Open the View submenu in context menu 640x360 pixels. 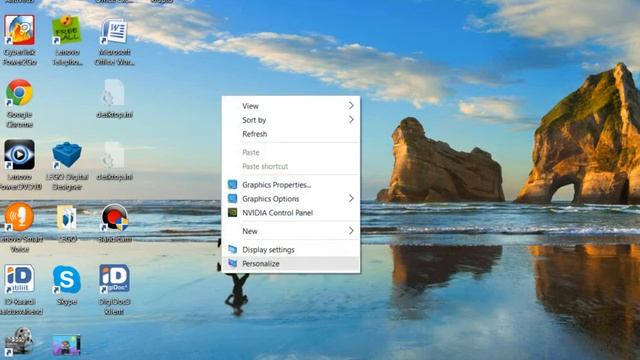[x=291, y=106]
